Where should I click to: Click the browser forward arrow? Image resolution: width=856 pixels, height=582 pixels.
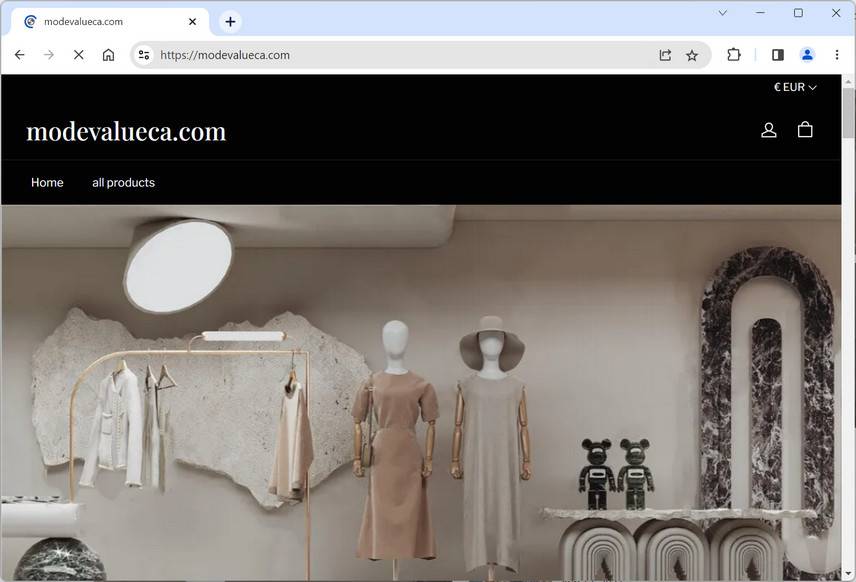(49, 55)
